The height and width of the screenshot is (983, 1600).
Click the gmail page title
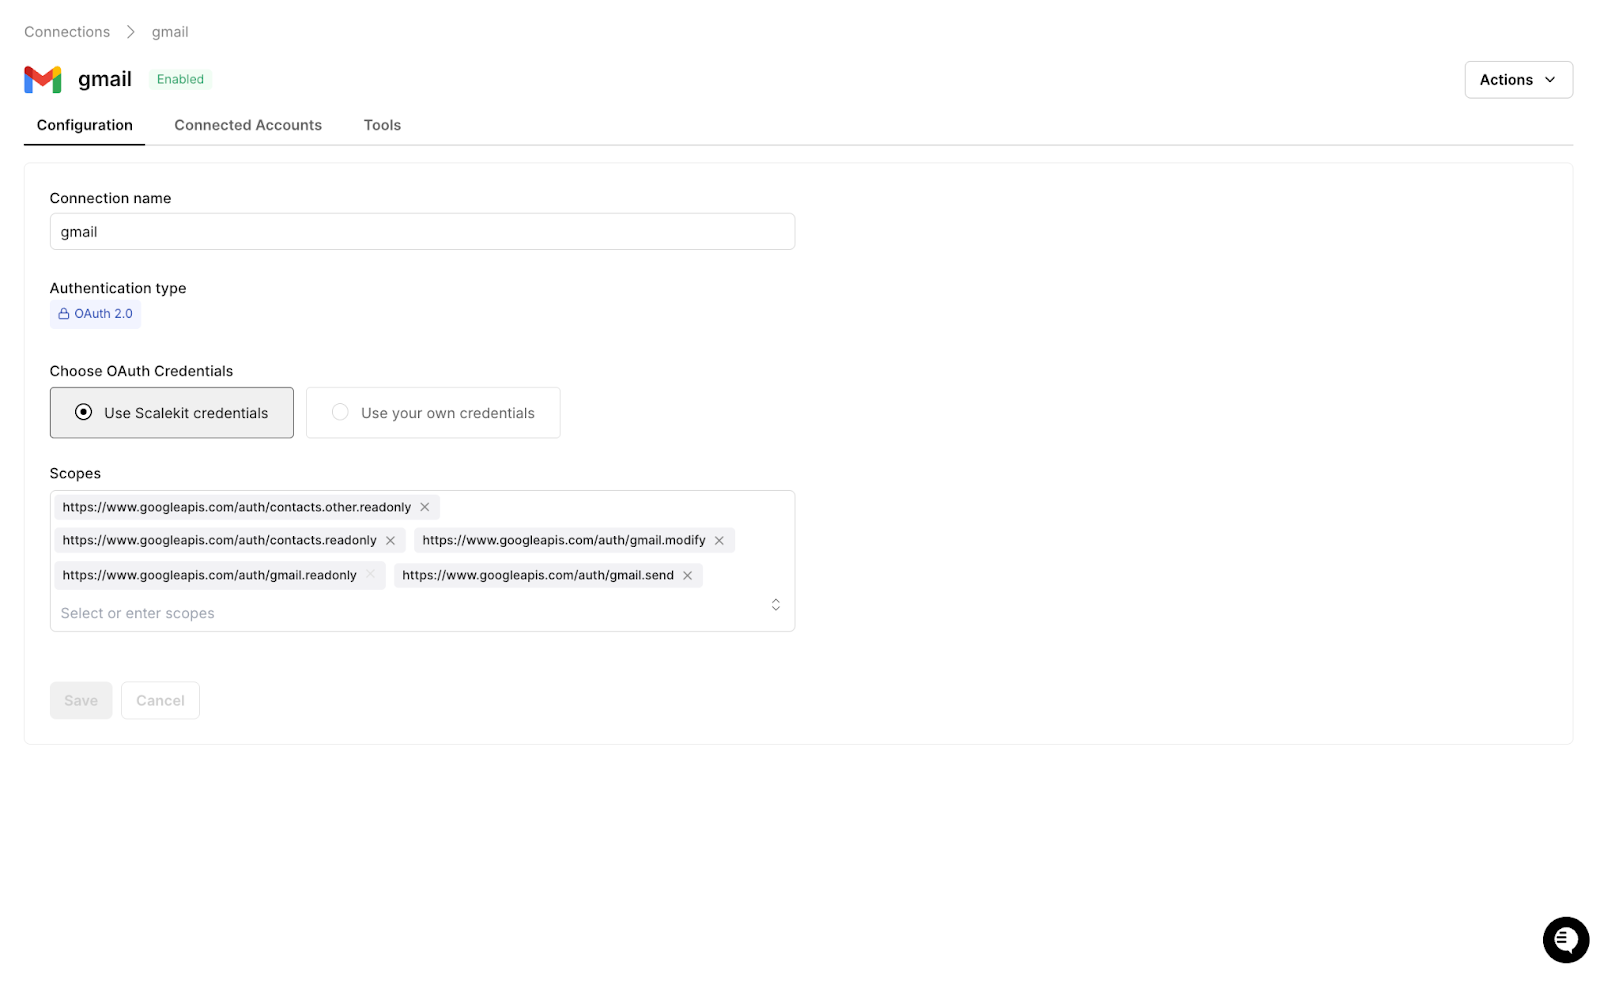tap(105, 79)
